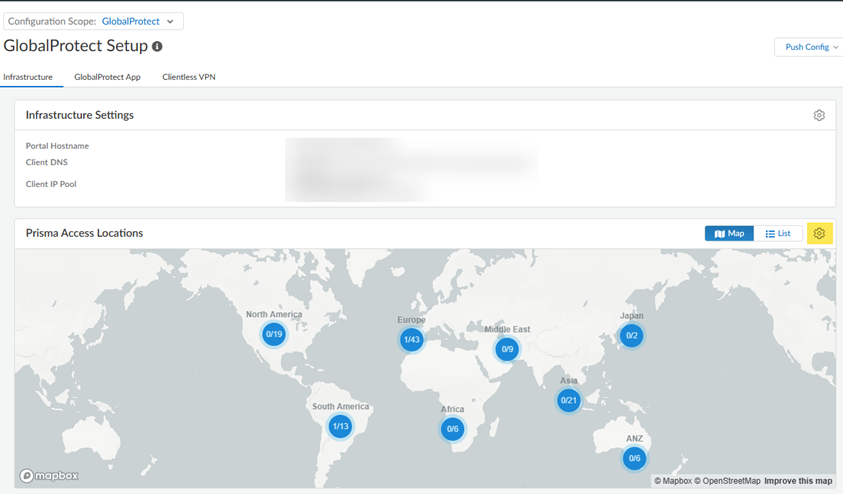Open OpenStreetMap attribution link
The width and height of the screenshot is (843, 495).
(727, 481)
